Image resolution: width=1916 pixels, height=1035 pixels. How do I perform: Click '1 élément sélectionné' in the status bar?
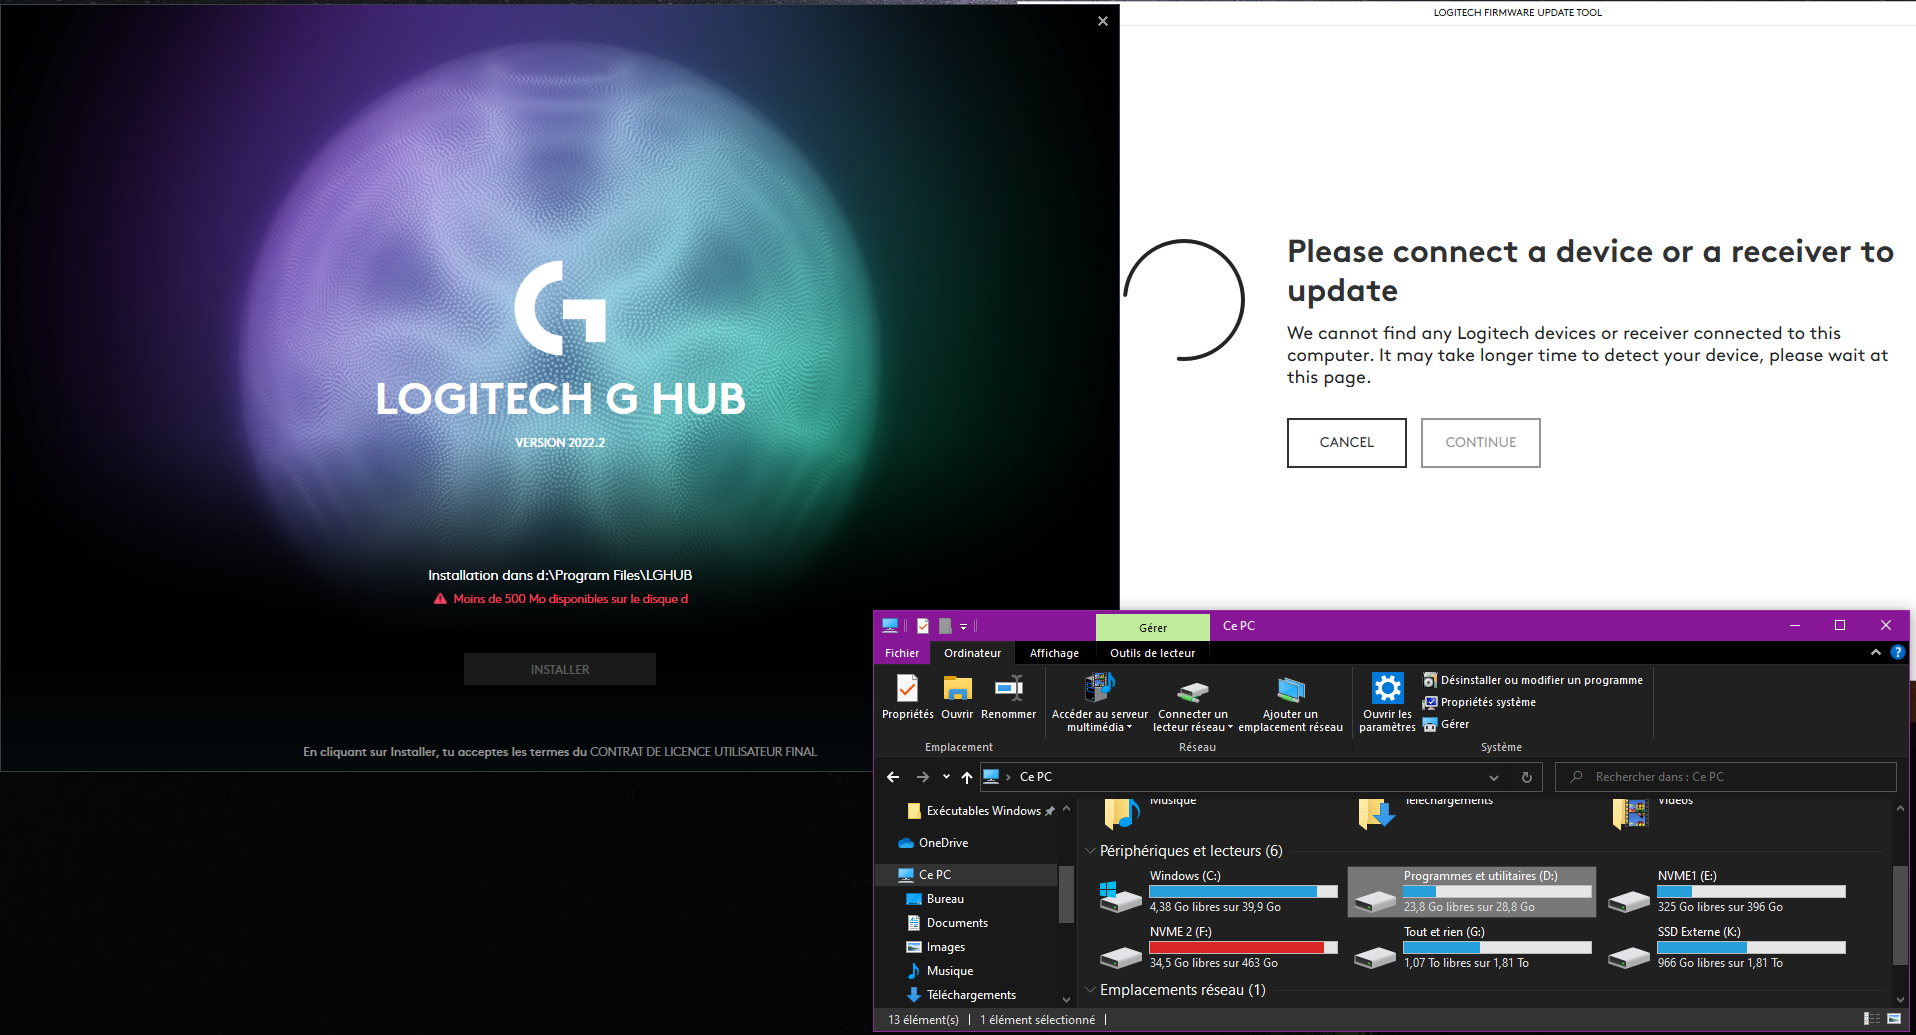(1037, 1020)
